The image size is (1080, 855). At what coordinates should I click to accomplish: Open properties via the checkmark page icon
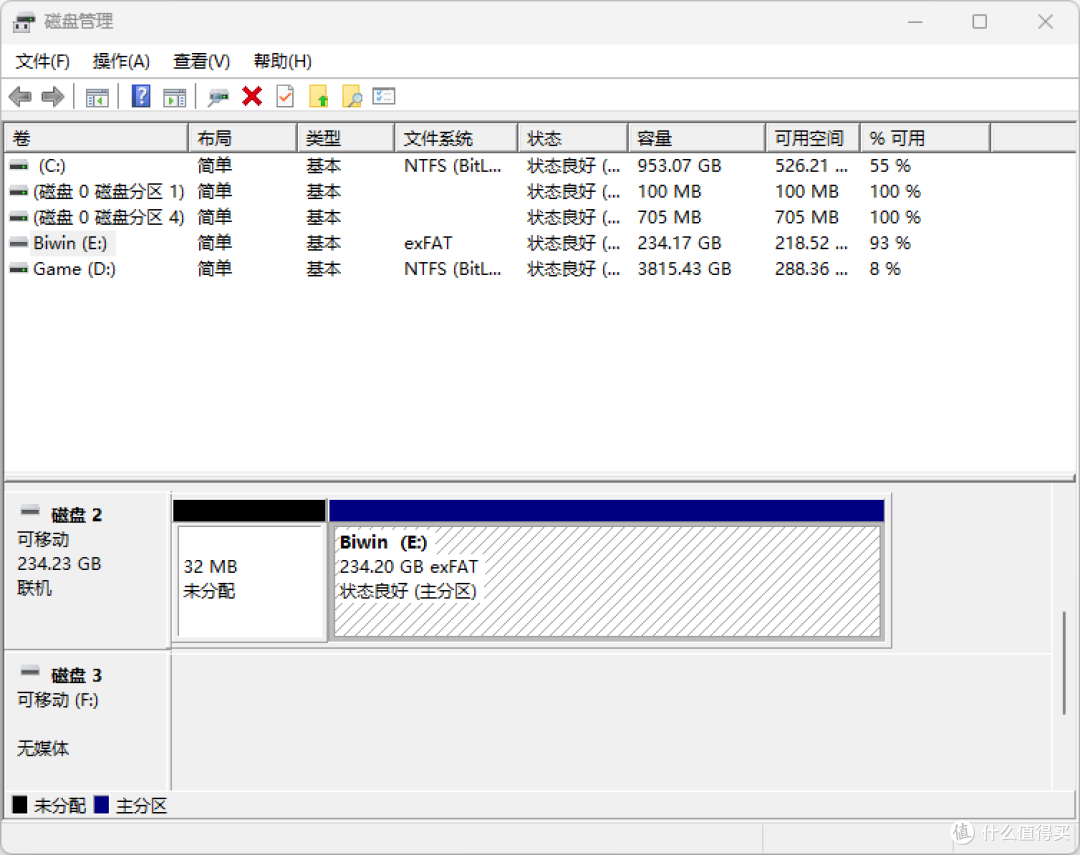[285, 96]
